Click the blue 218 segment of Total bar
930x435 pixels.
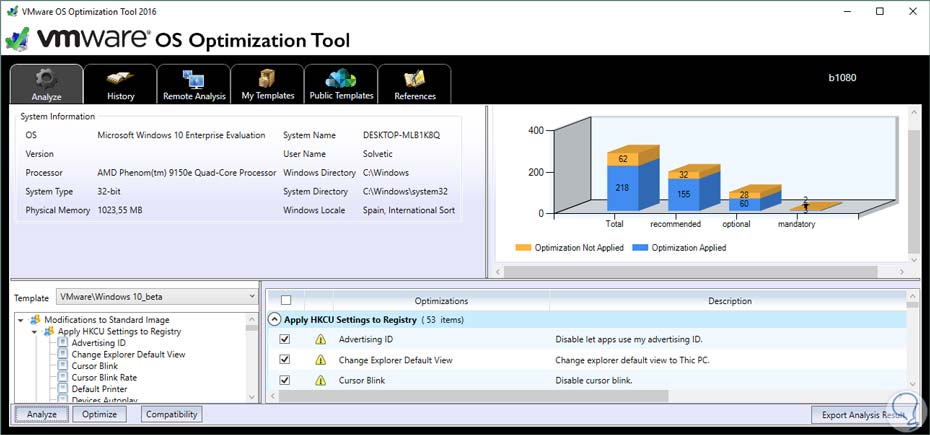tap(622, 188)
